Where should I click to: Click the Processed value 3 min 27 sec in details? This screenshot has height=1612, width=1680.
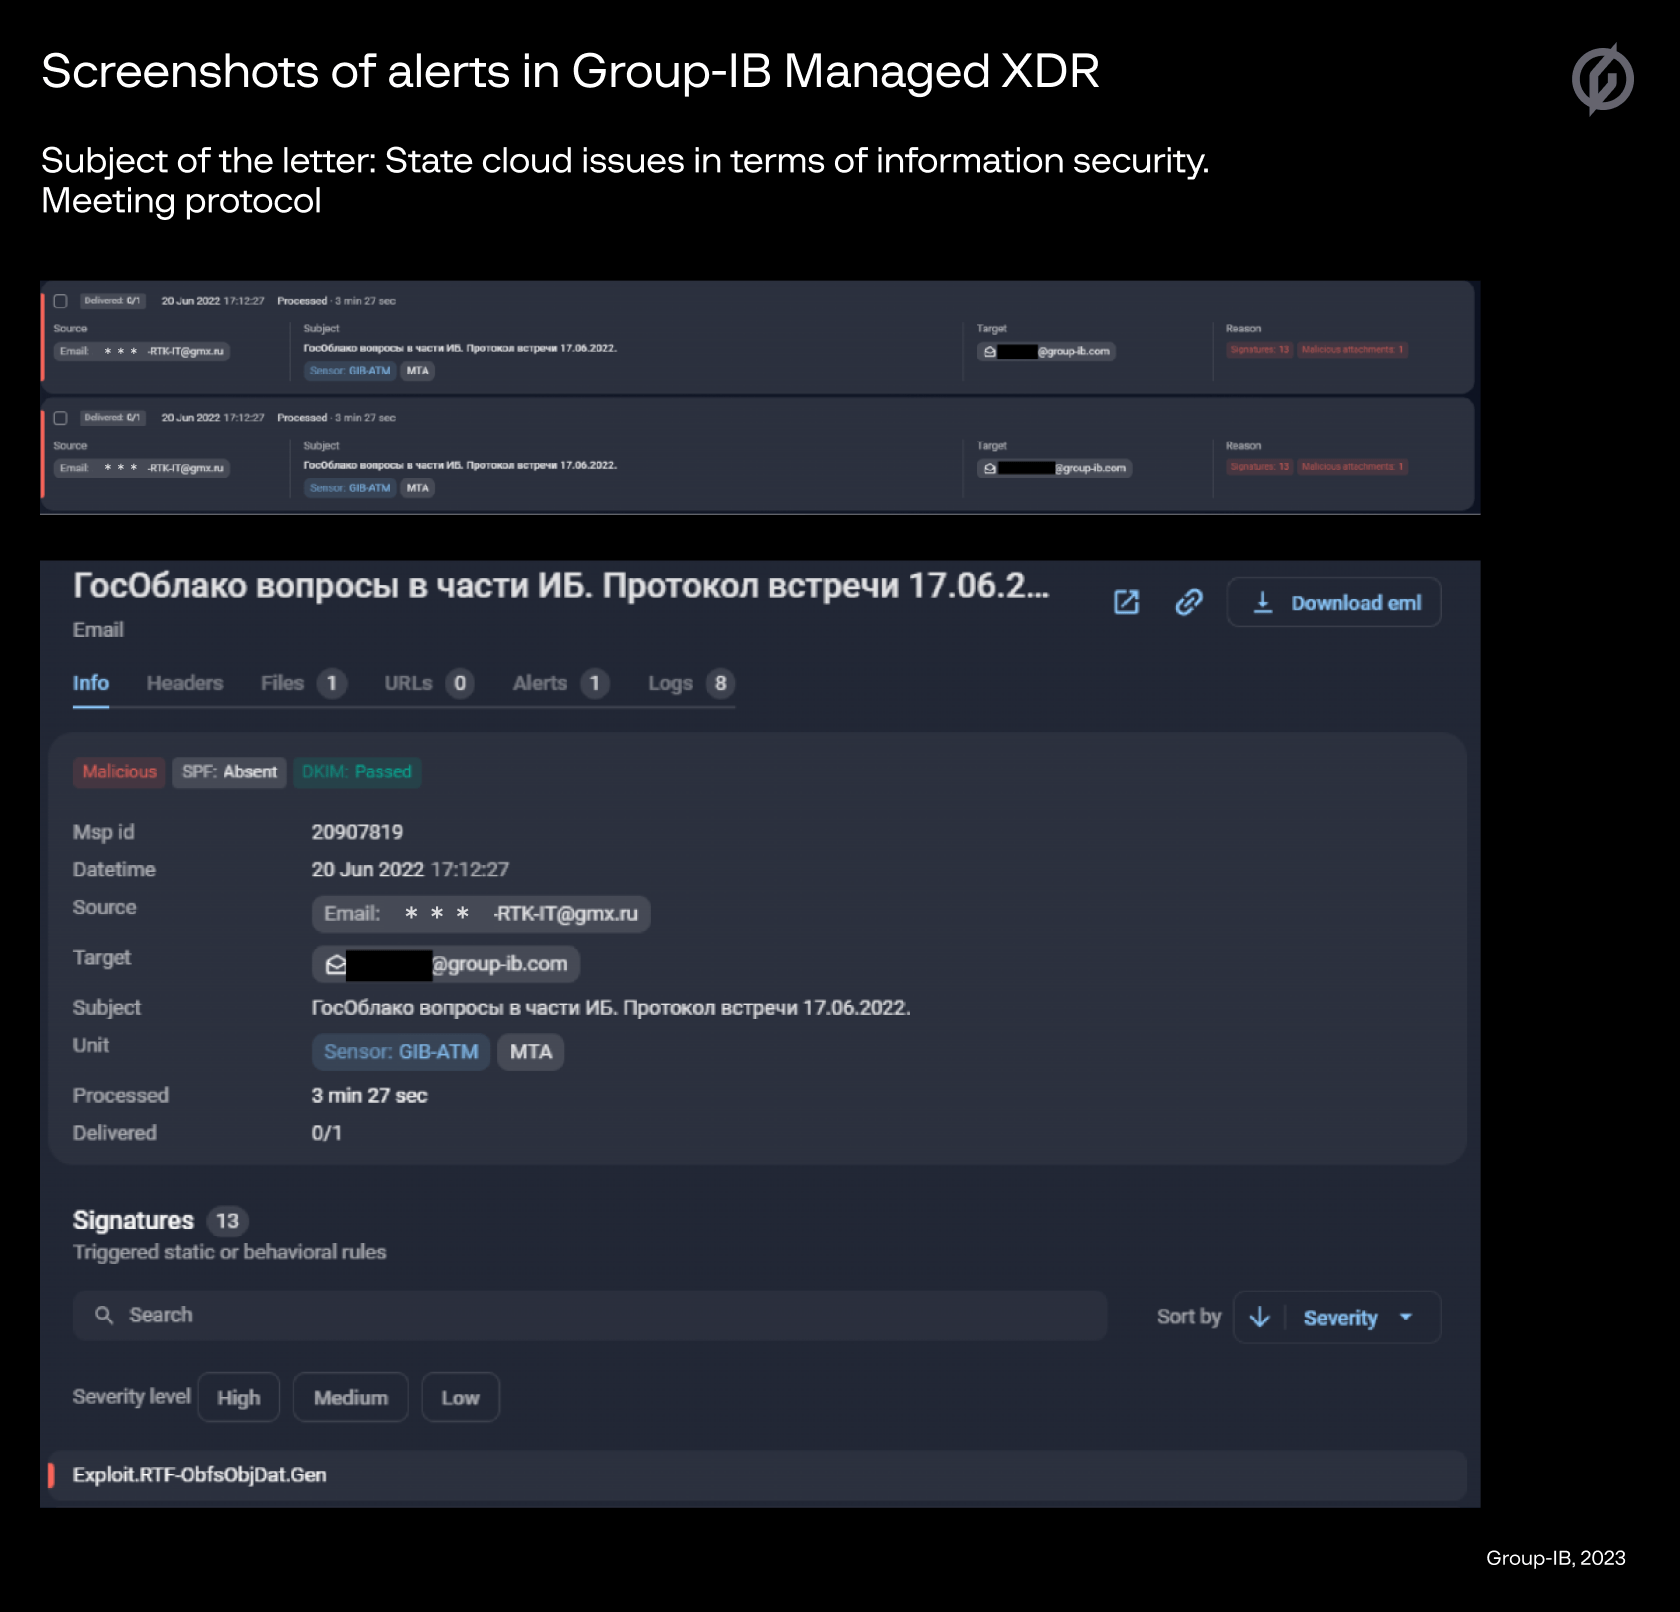coord(369,1096)
